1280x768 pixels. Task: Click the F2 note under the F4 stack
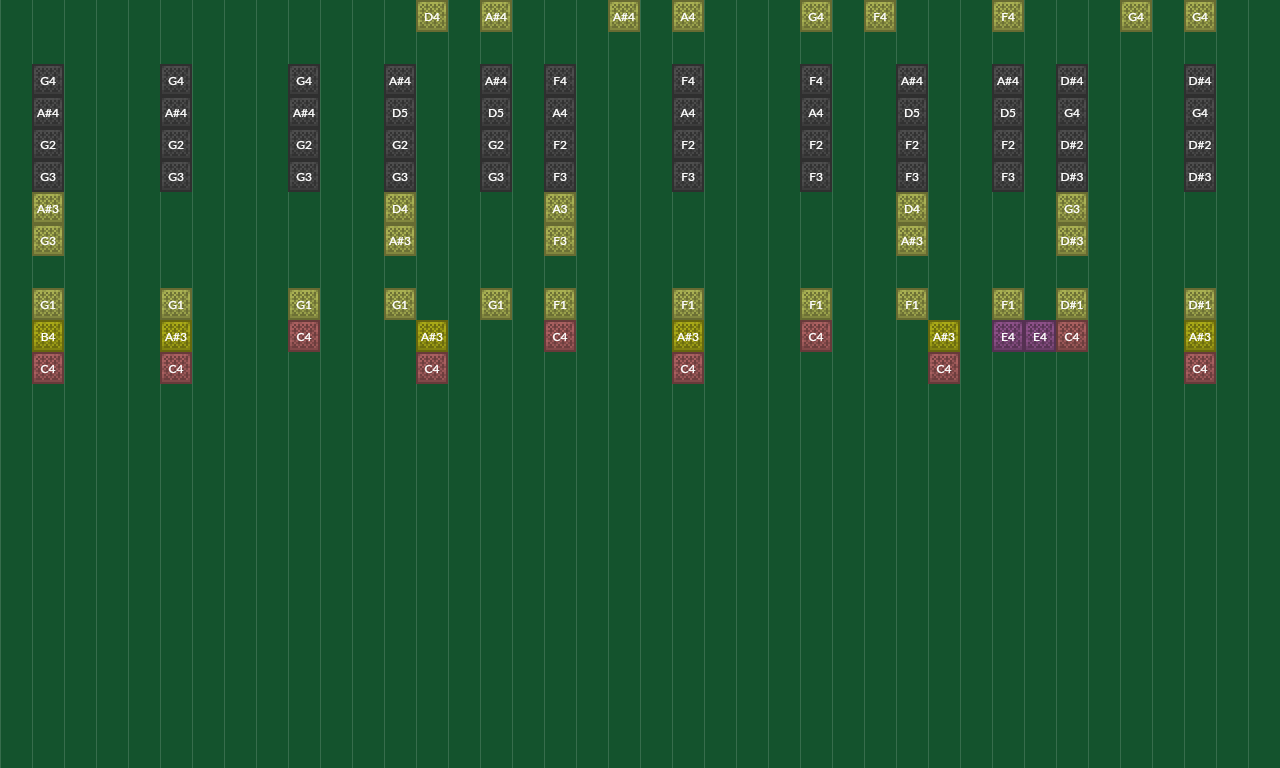(x=560, y=144)
